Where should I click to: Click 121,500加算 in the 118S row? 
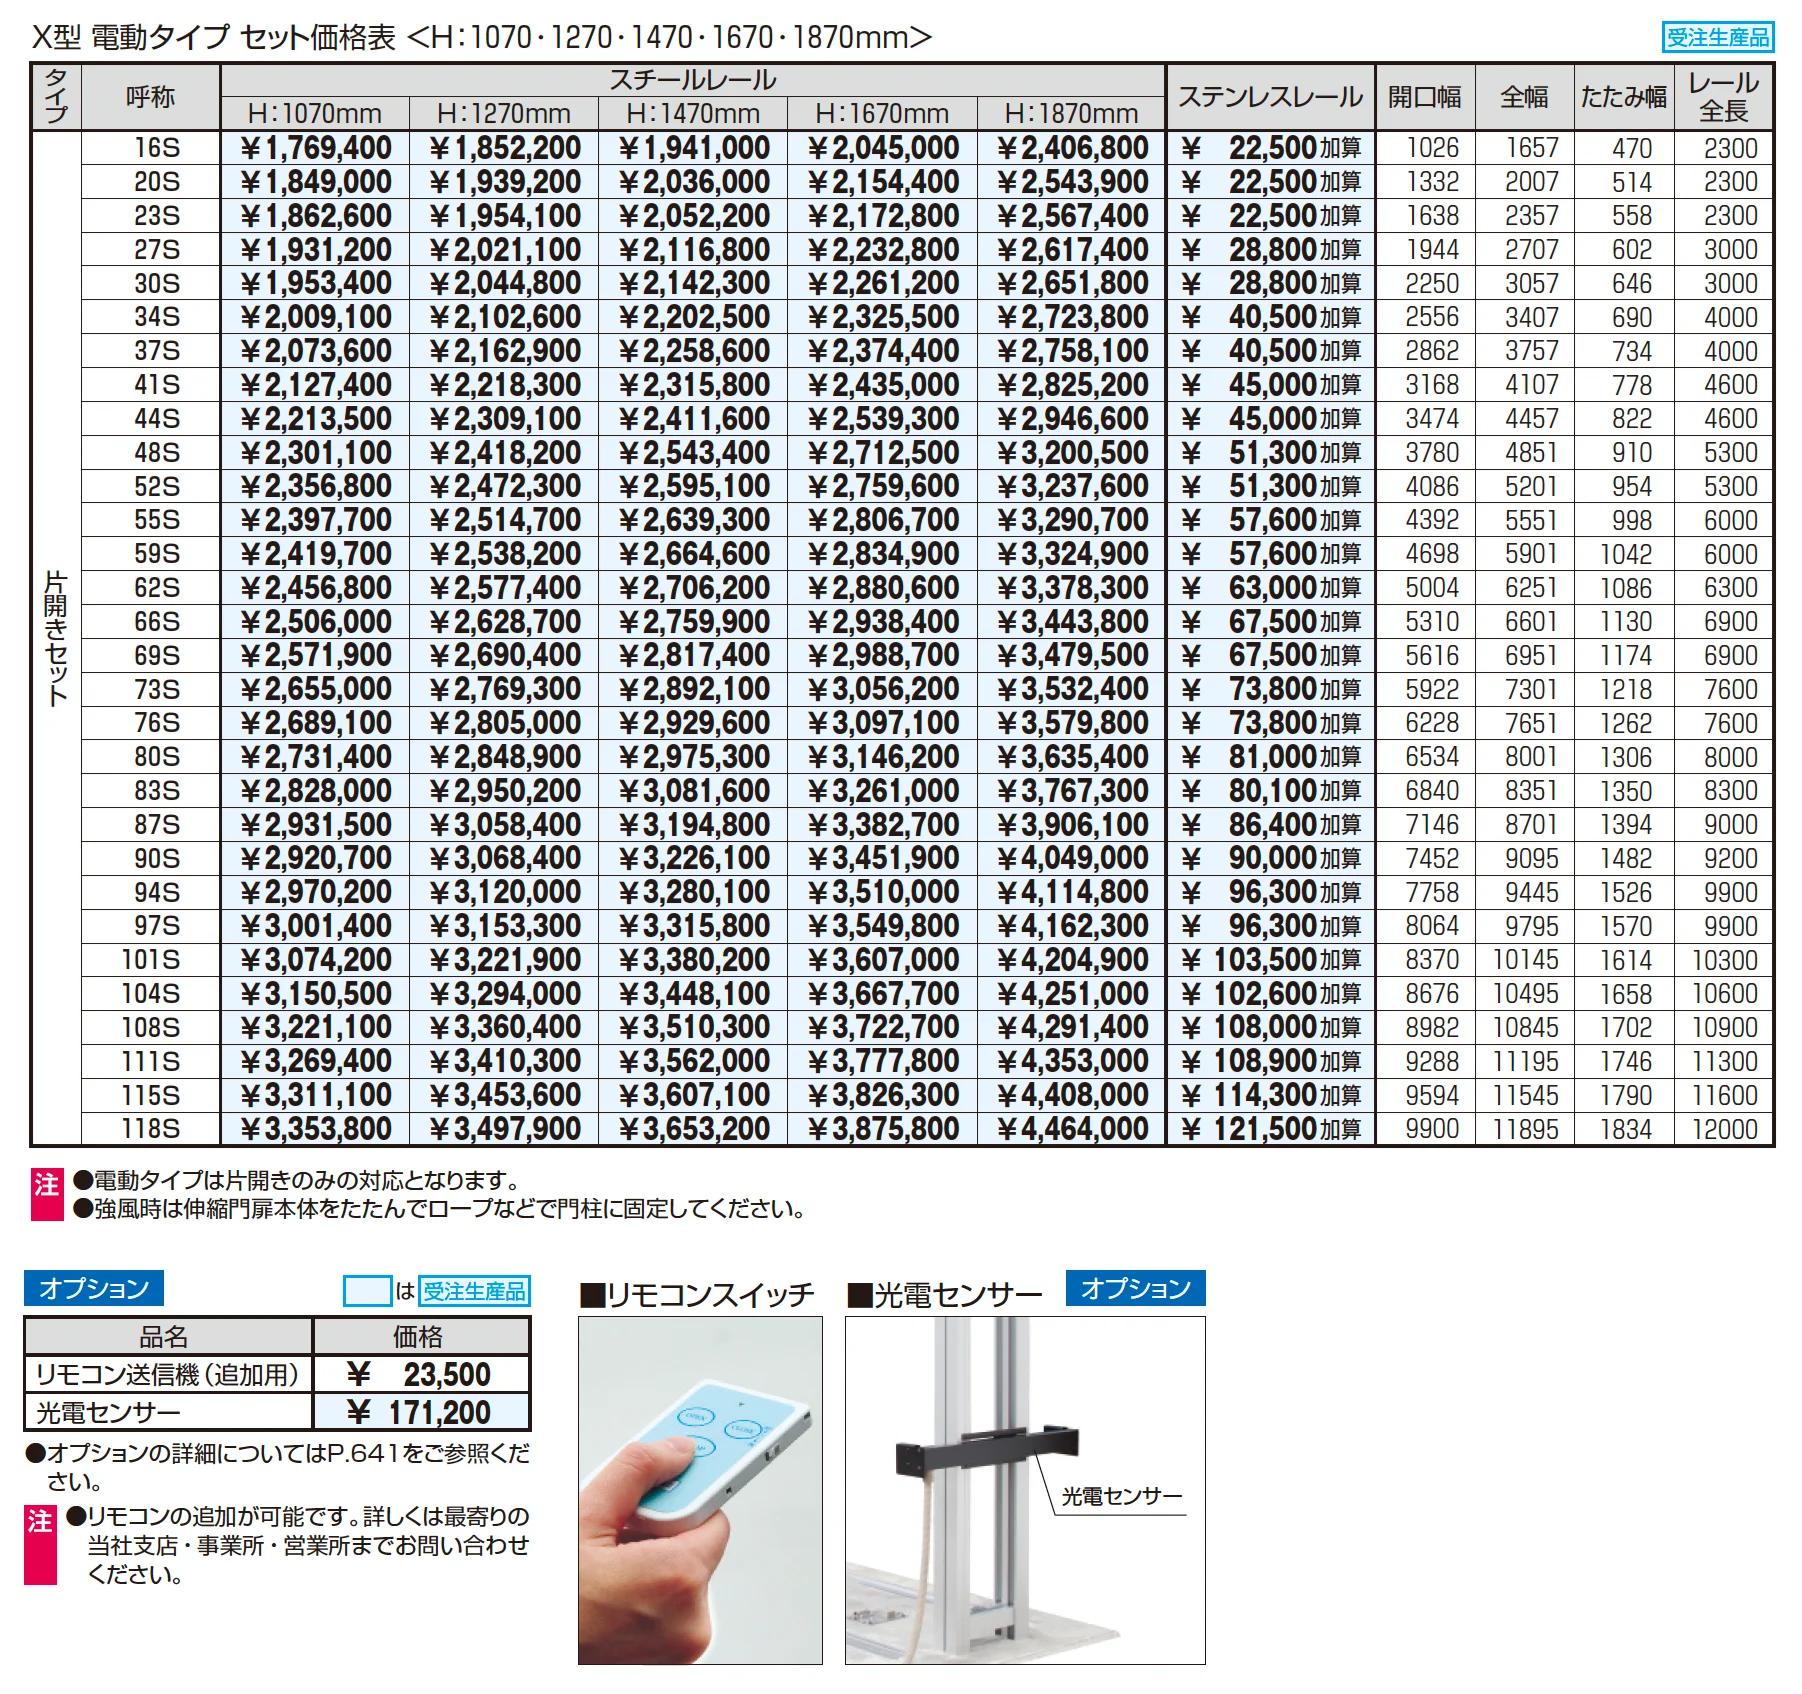(x=1271, y=1129)
